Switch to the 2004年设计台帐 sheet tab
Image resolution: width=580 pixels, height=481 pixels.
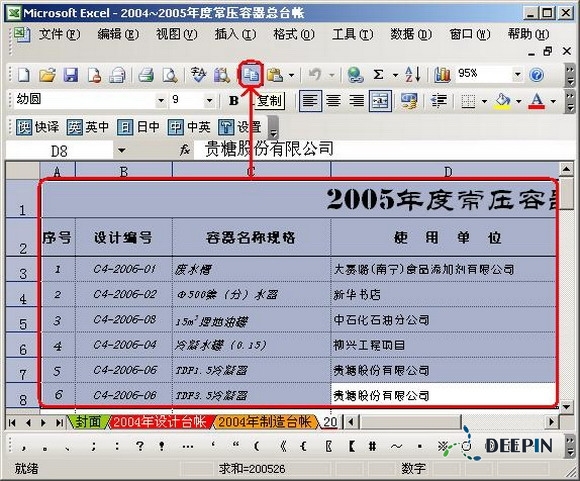pos(159,421)
